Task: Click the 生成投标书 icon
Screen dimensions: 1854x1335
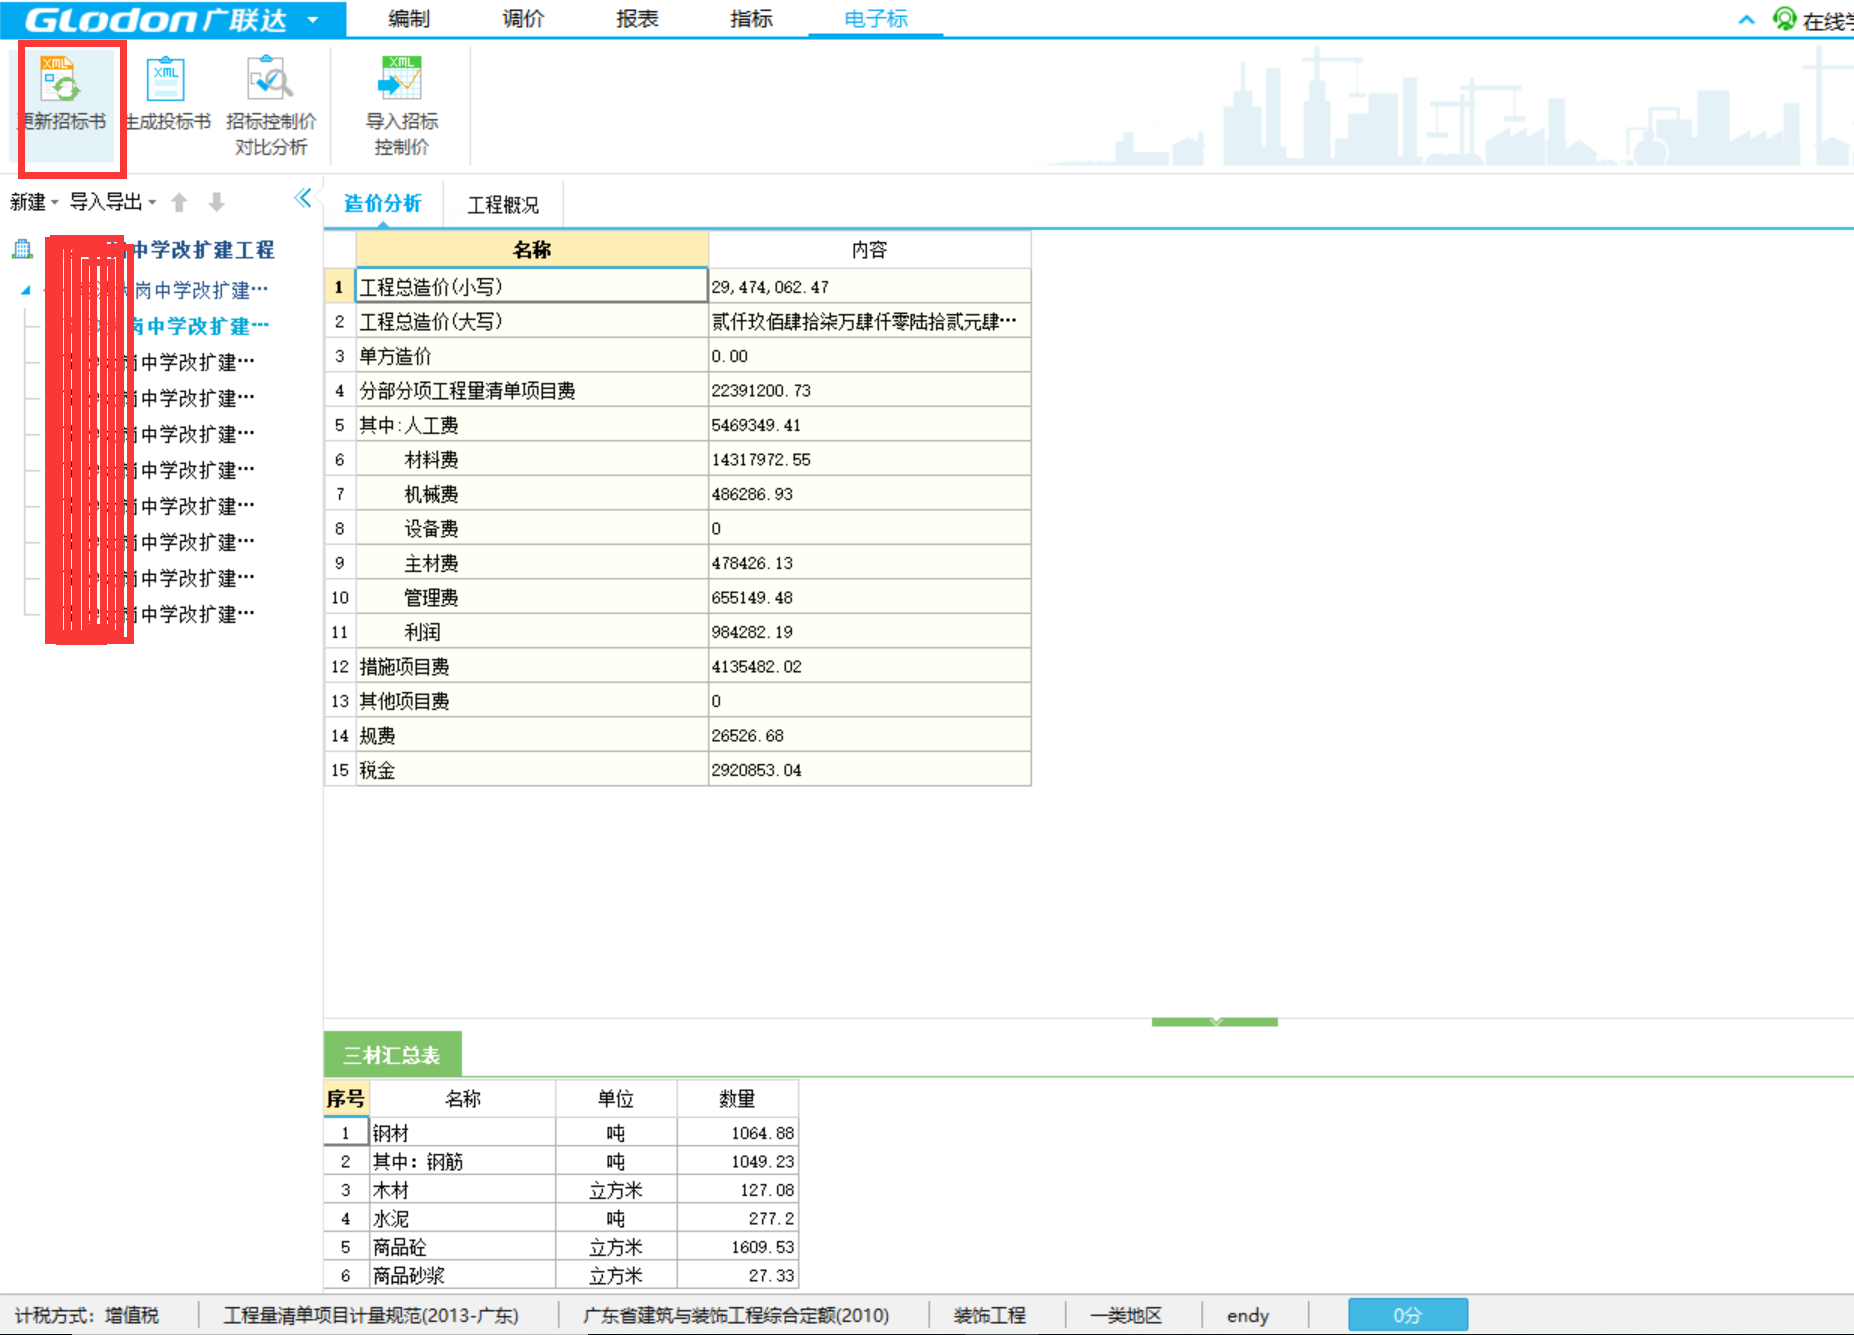Action: [x=166, y=80]
